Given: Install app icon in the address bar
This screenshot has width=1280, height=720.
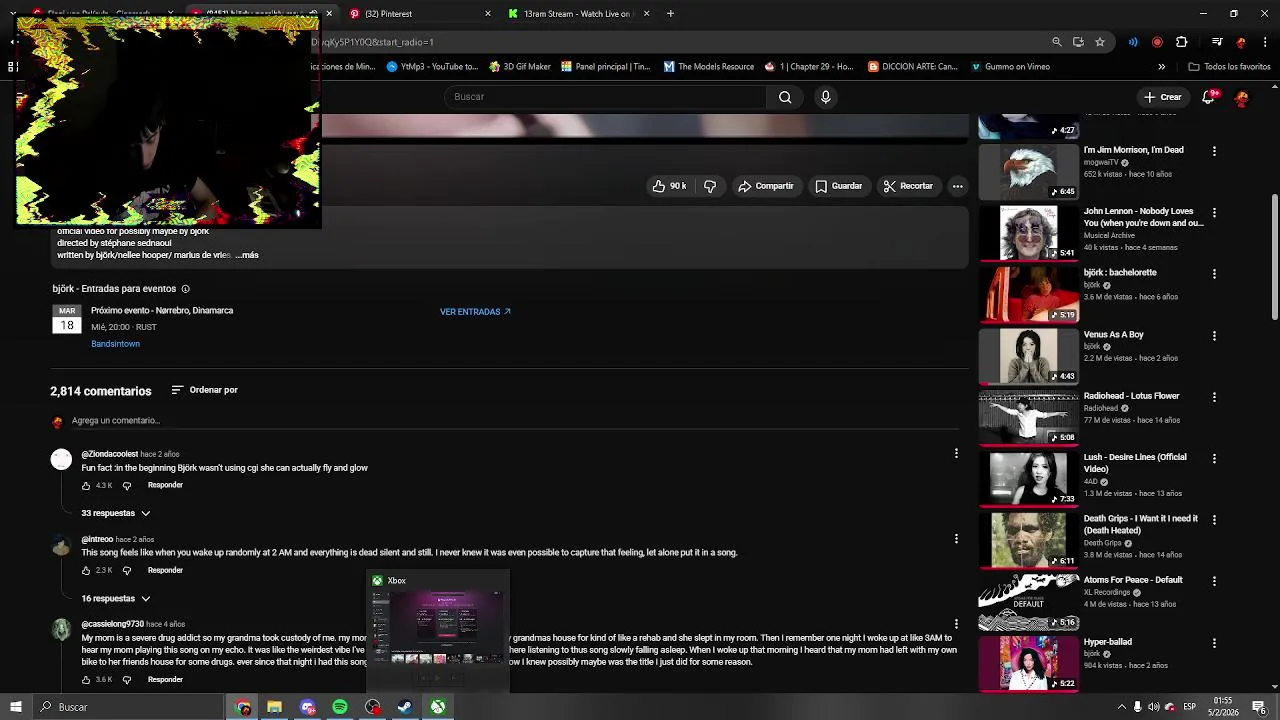Looking at the screenshot, I should coord(1078,42).
